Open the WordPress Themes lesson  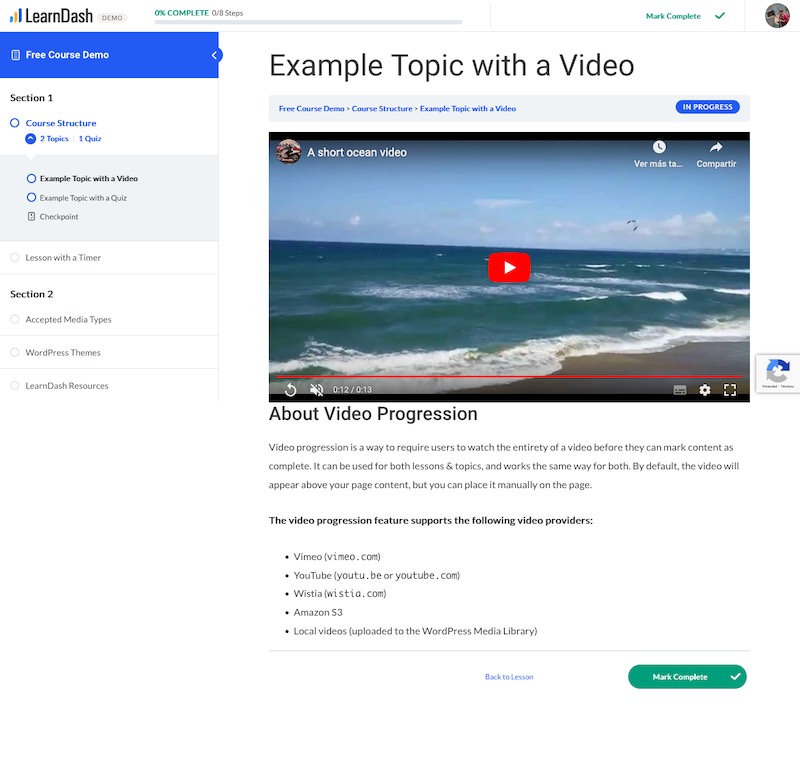pos(63,353)
